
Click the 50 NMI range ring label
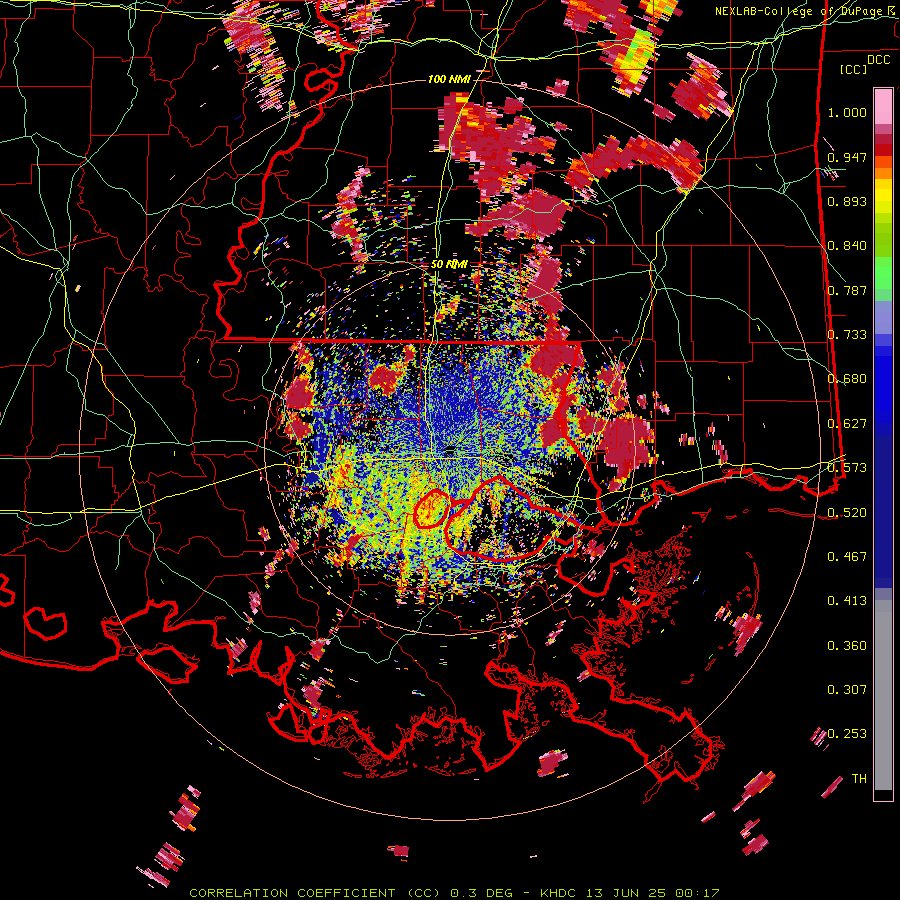[449, 264]
